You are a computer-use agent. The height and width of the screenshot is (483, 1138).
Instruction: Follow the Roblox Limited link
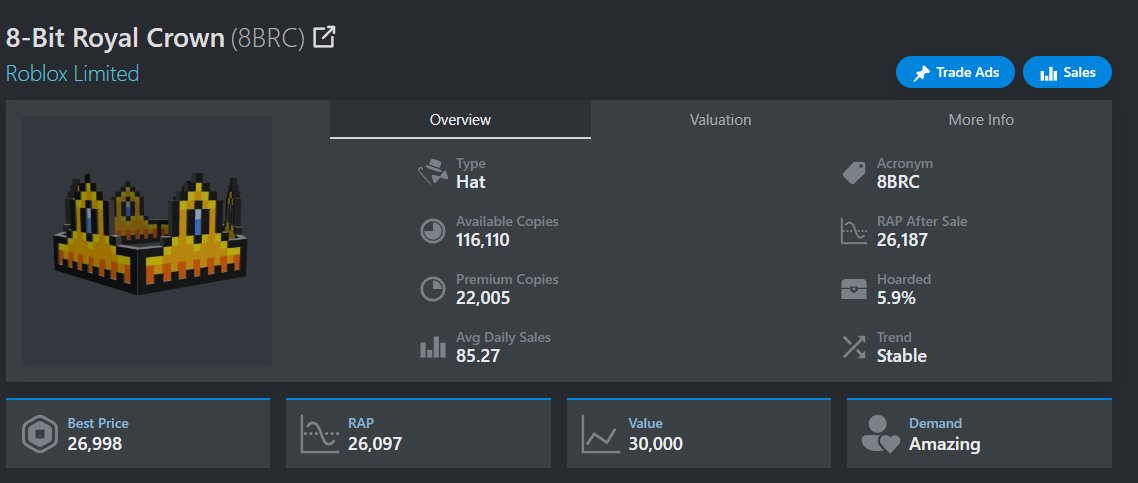coord(72,74)
